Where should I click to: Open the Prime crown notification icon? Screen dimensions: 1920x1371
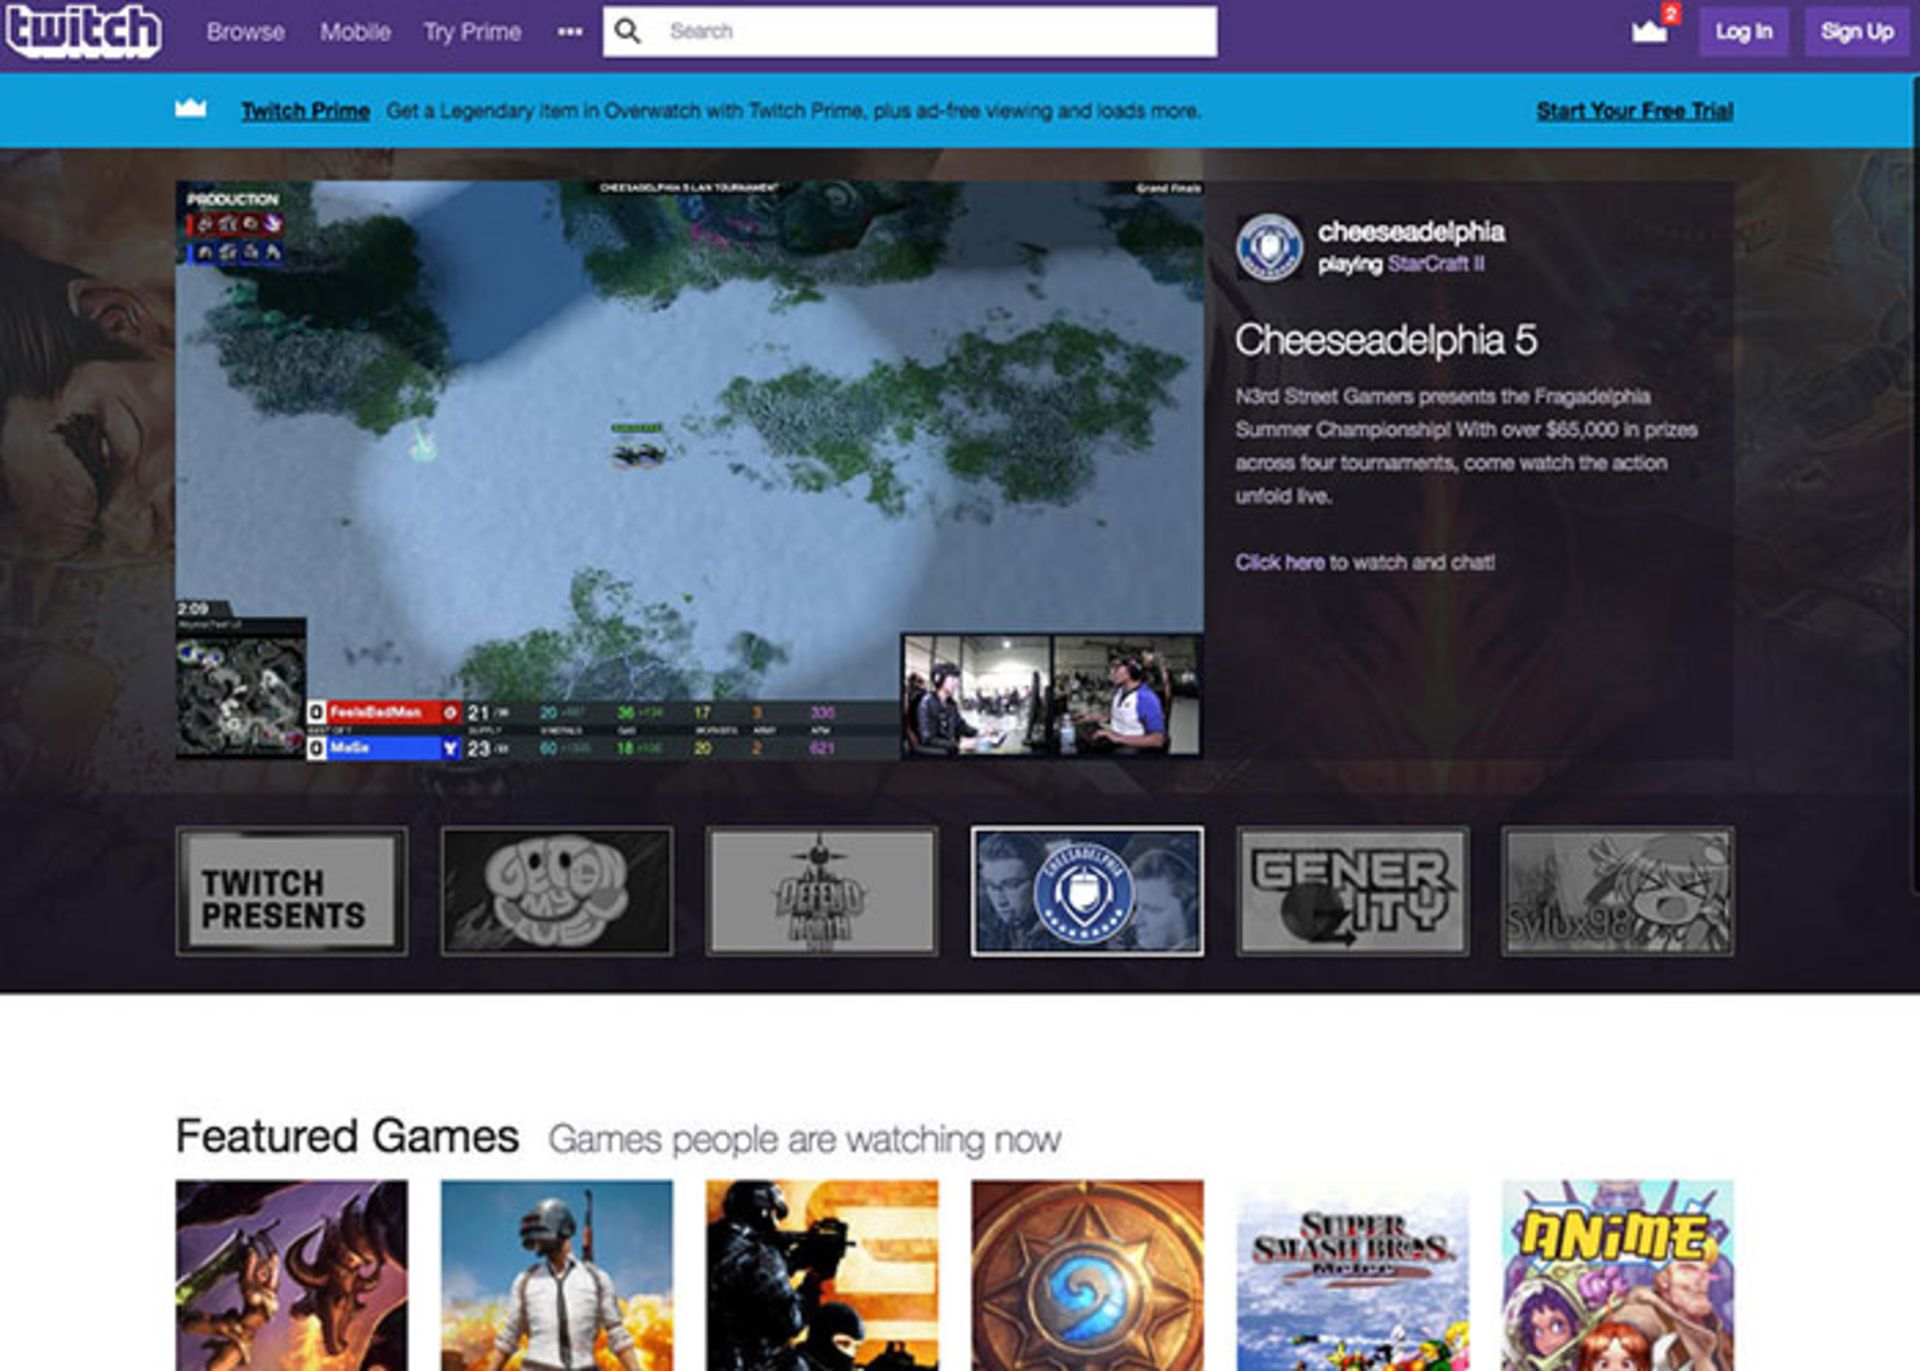click(1646, 31)
